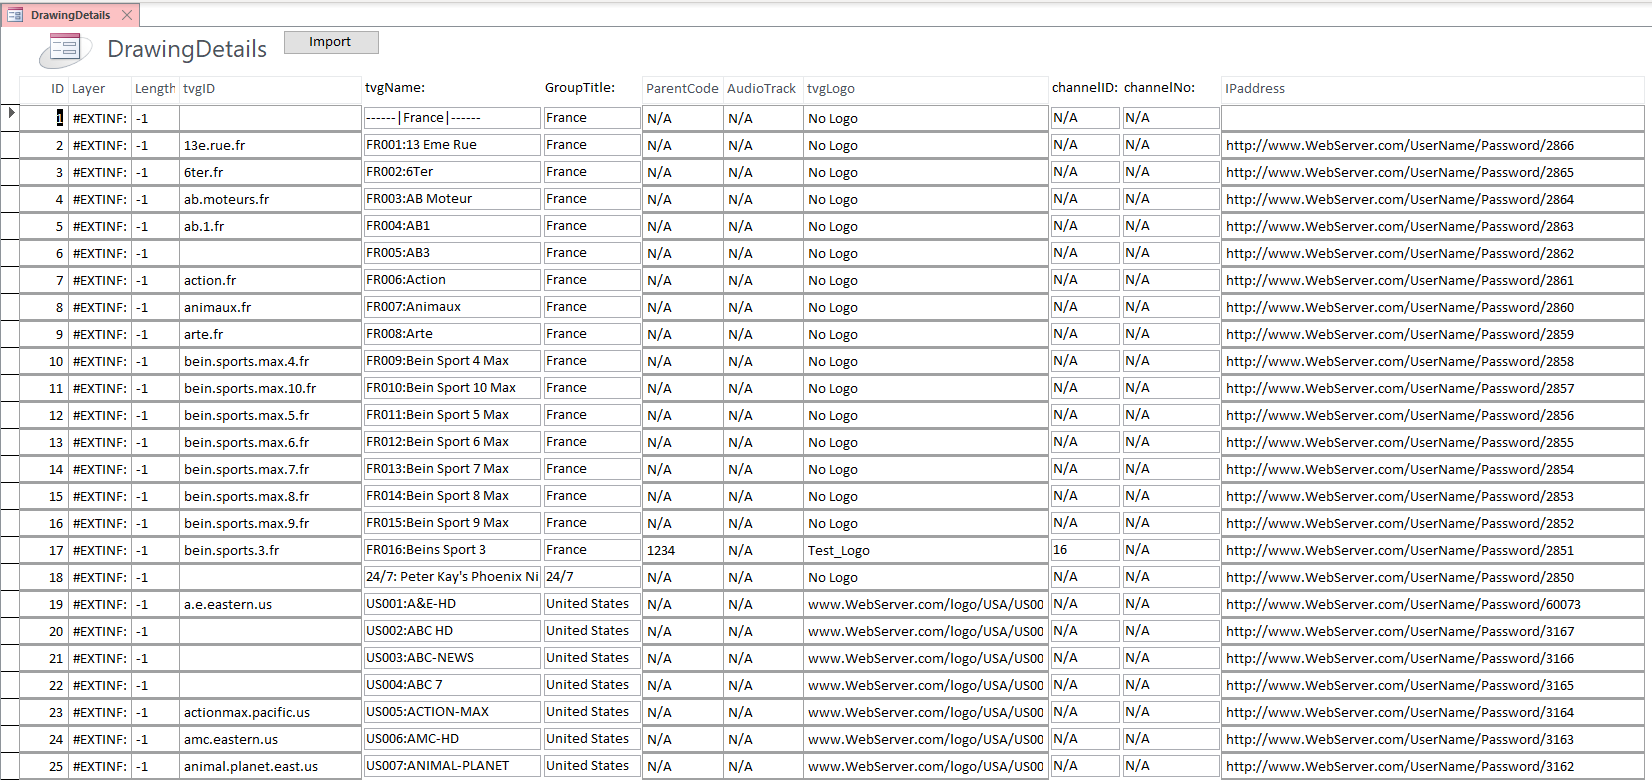
Task: Click the tvgName: column label
Action: coord(395,88)
